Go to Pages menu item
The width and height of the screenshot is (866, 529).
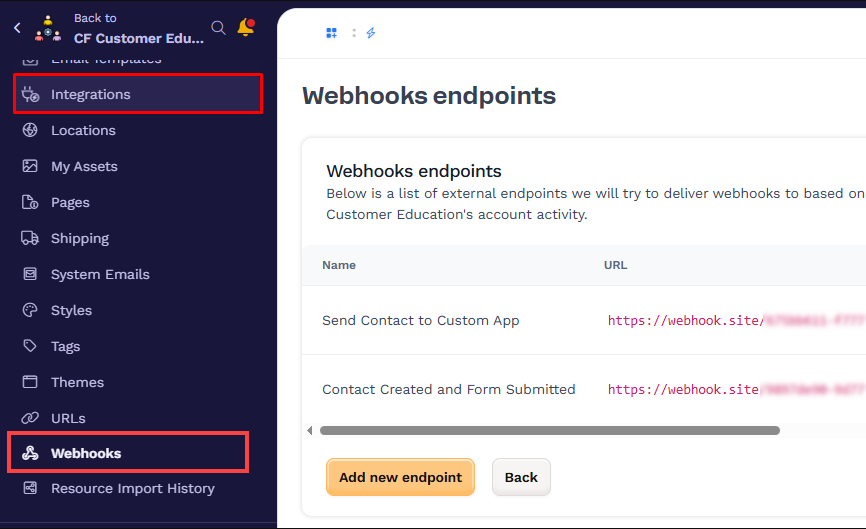(x=70, y=202)
